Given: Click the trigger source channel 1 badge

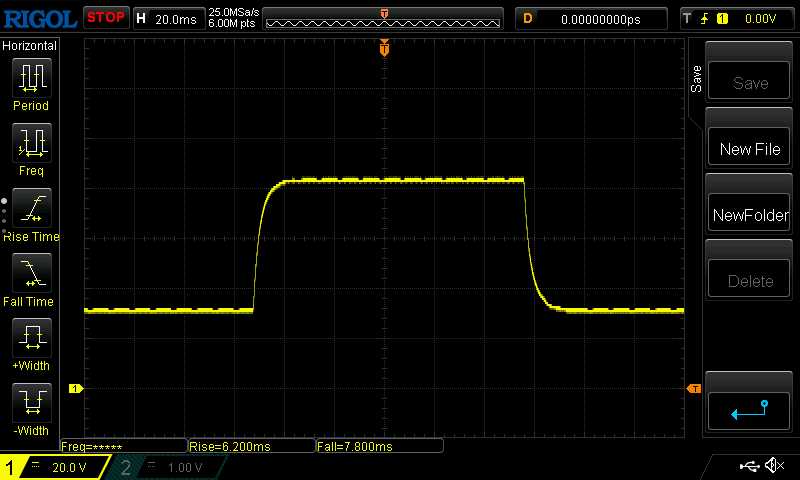Looking at the screenshot, I should tap(722, 19).
